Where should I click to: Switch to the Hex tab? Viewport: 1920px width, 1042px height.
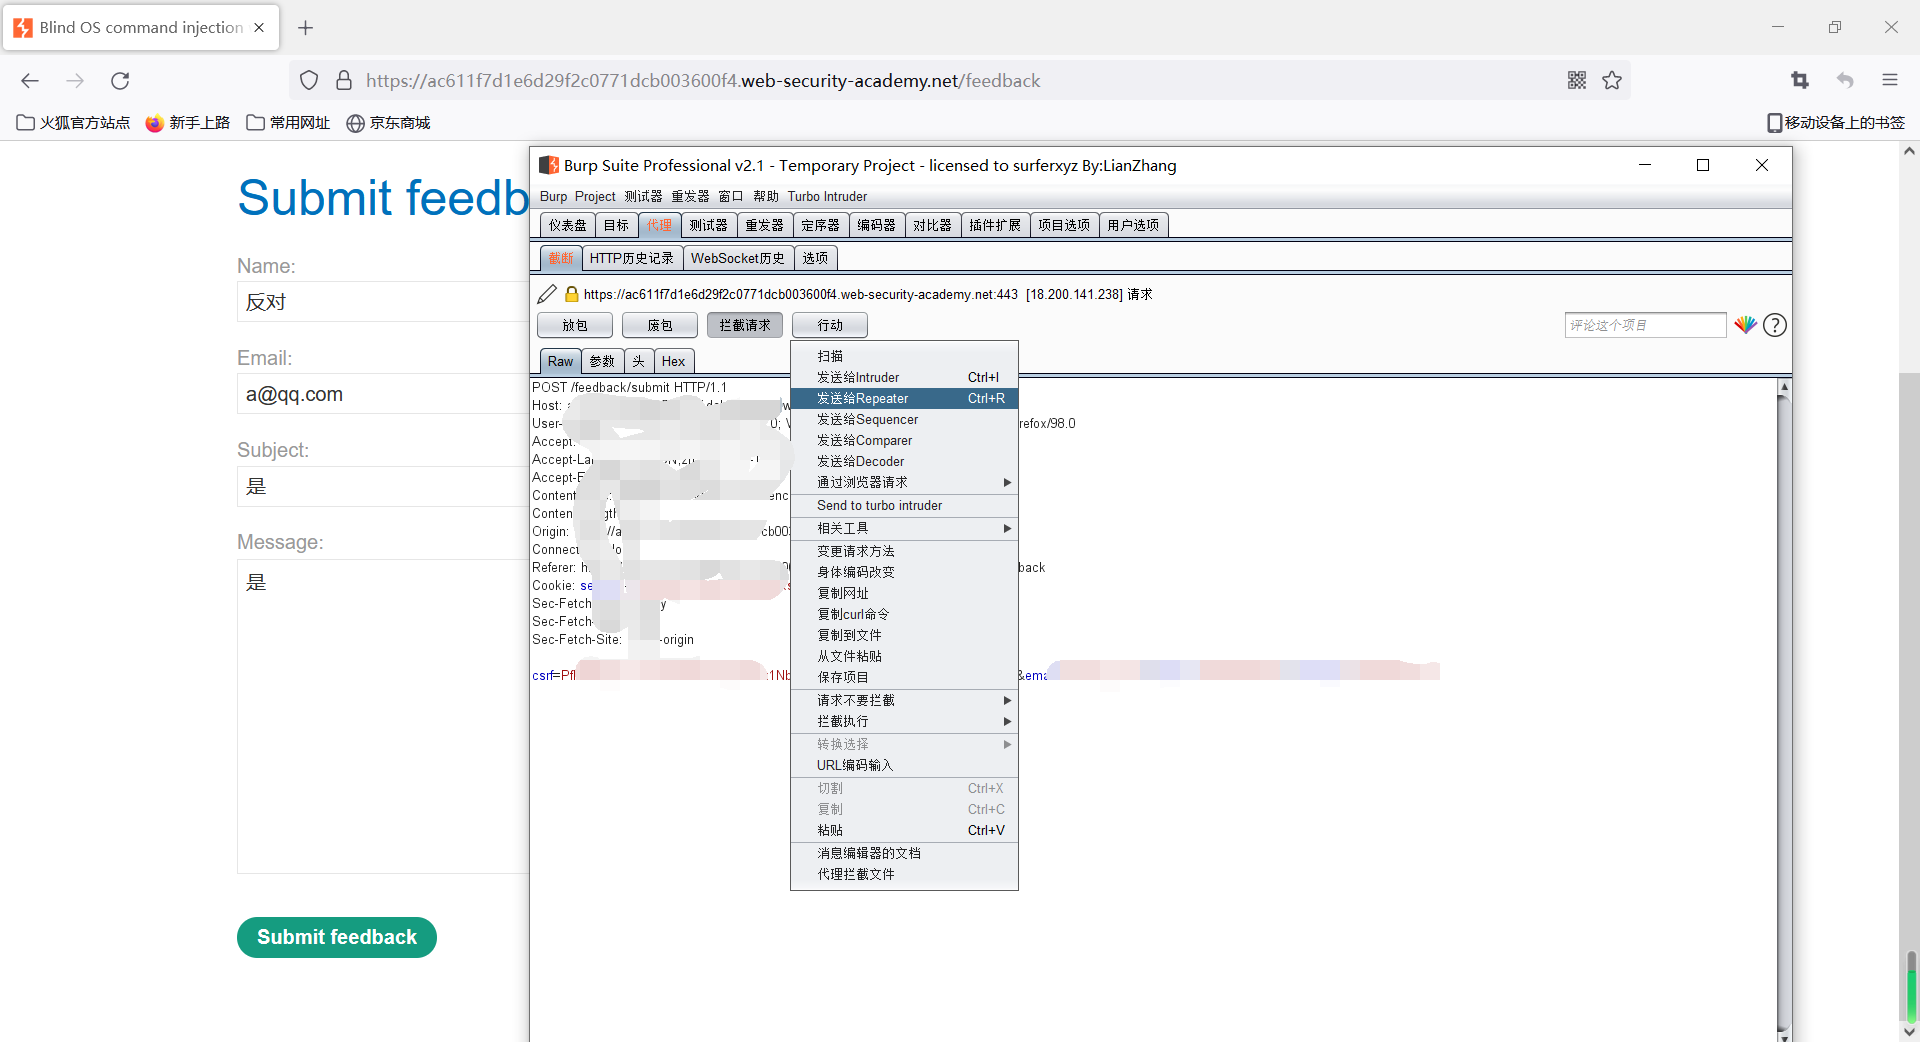pos(674,361)
